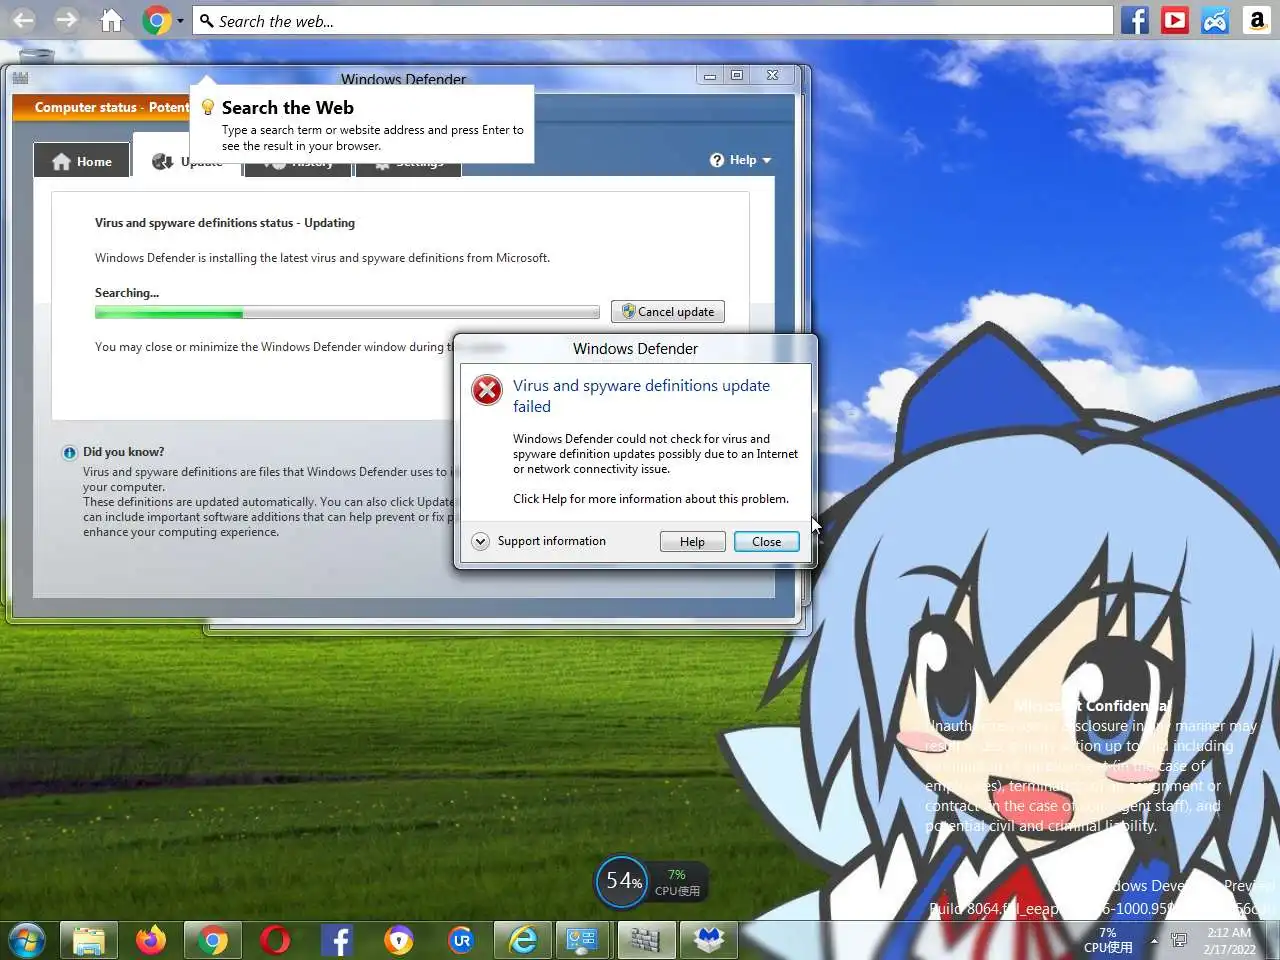Open the control panel monitor taskbar item
Screen dimensions: 1280x960
click(583, 940)
